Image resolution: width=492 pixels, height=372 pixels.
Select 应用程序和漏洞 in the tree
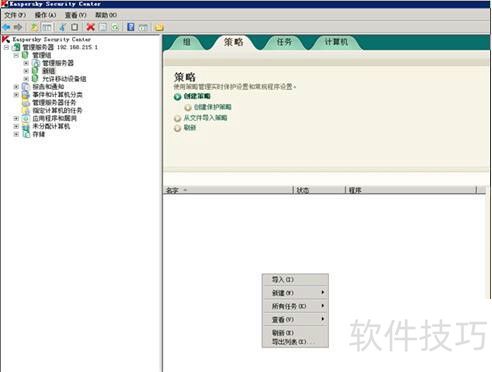click(x=54, y=118)
